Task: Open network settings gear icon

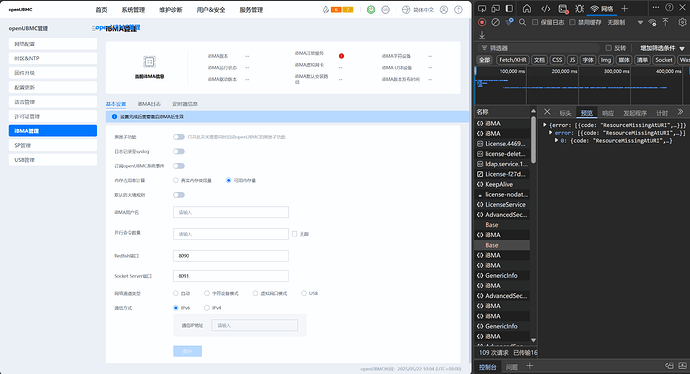Action: 683,22
